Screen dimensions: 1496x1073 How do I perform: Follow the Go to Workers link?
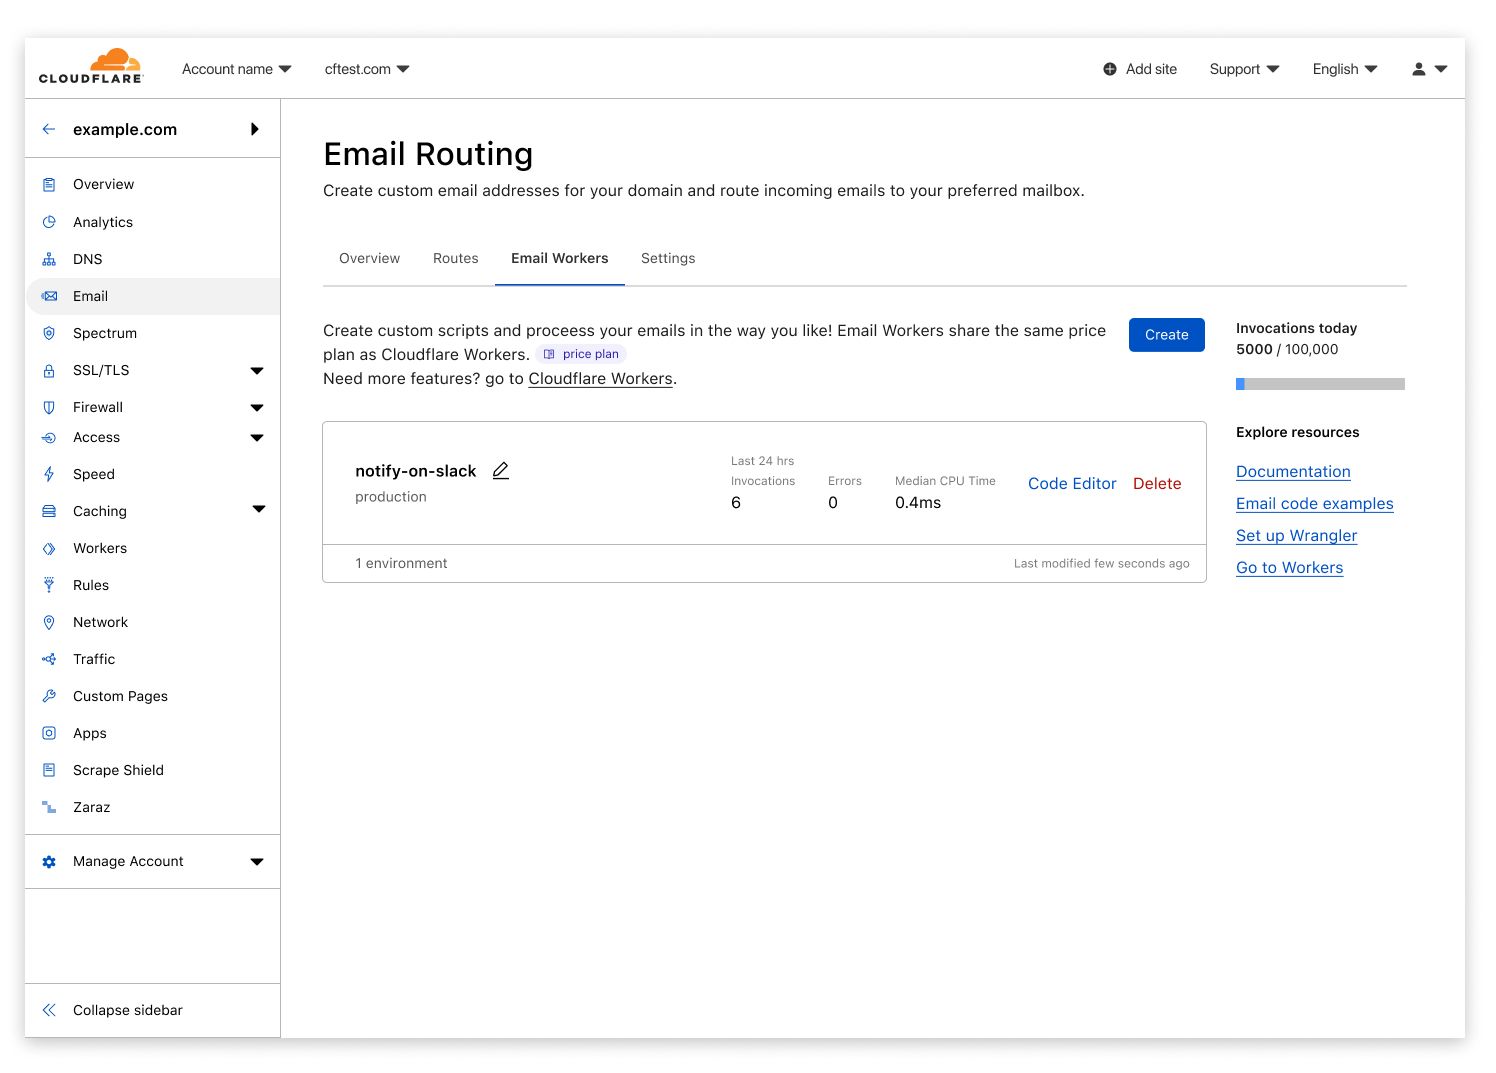(x=1289, y=568)
